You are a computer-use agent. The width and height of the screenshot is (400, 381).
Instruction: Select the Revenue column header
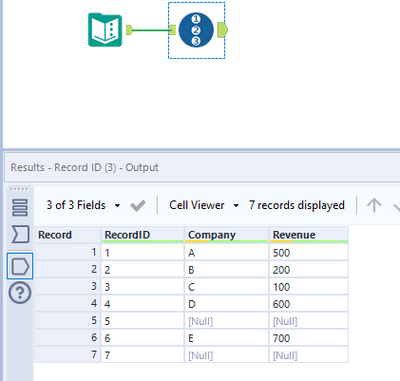point(309,235)
